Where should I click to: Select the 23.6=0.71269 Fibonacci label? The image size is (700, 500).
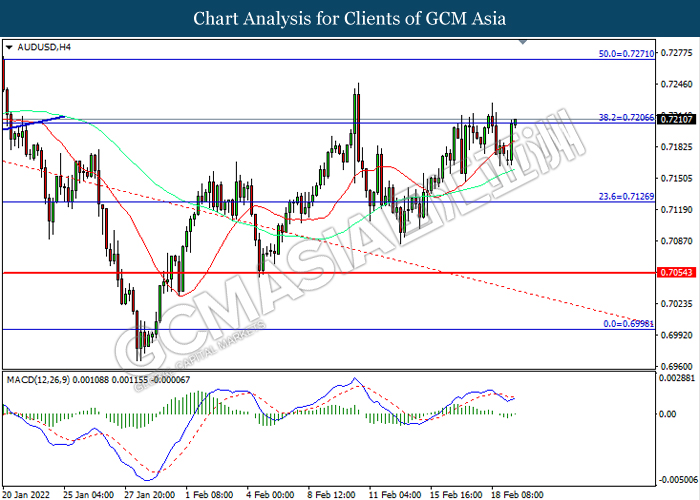point(626,196)
